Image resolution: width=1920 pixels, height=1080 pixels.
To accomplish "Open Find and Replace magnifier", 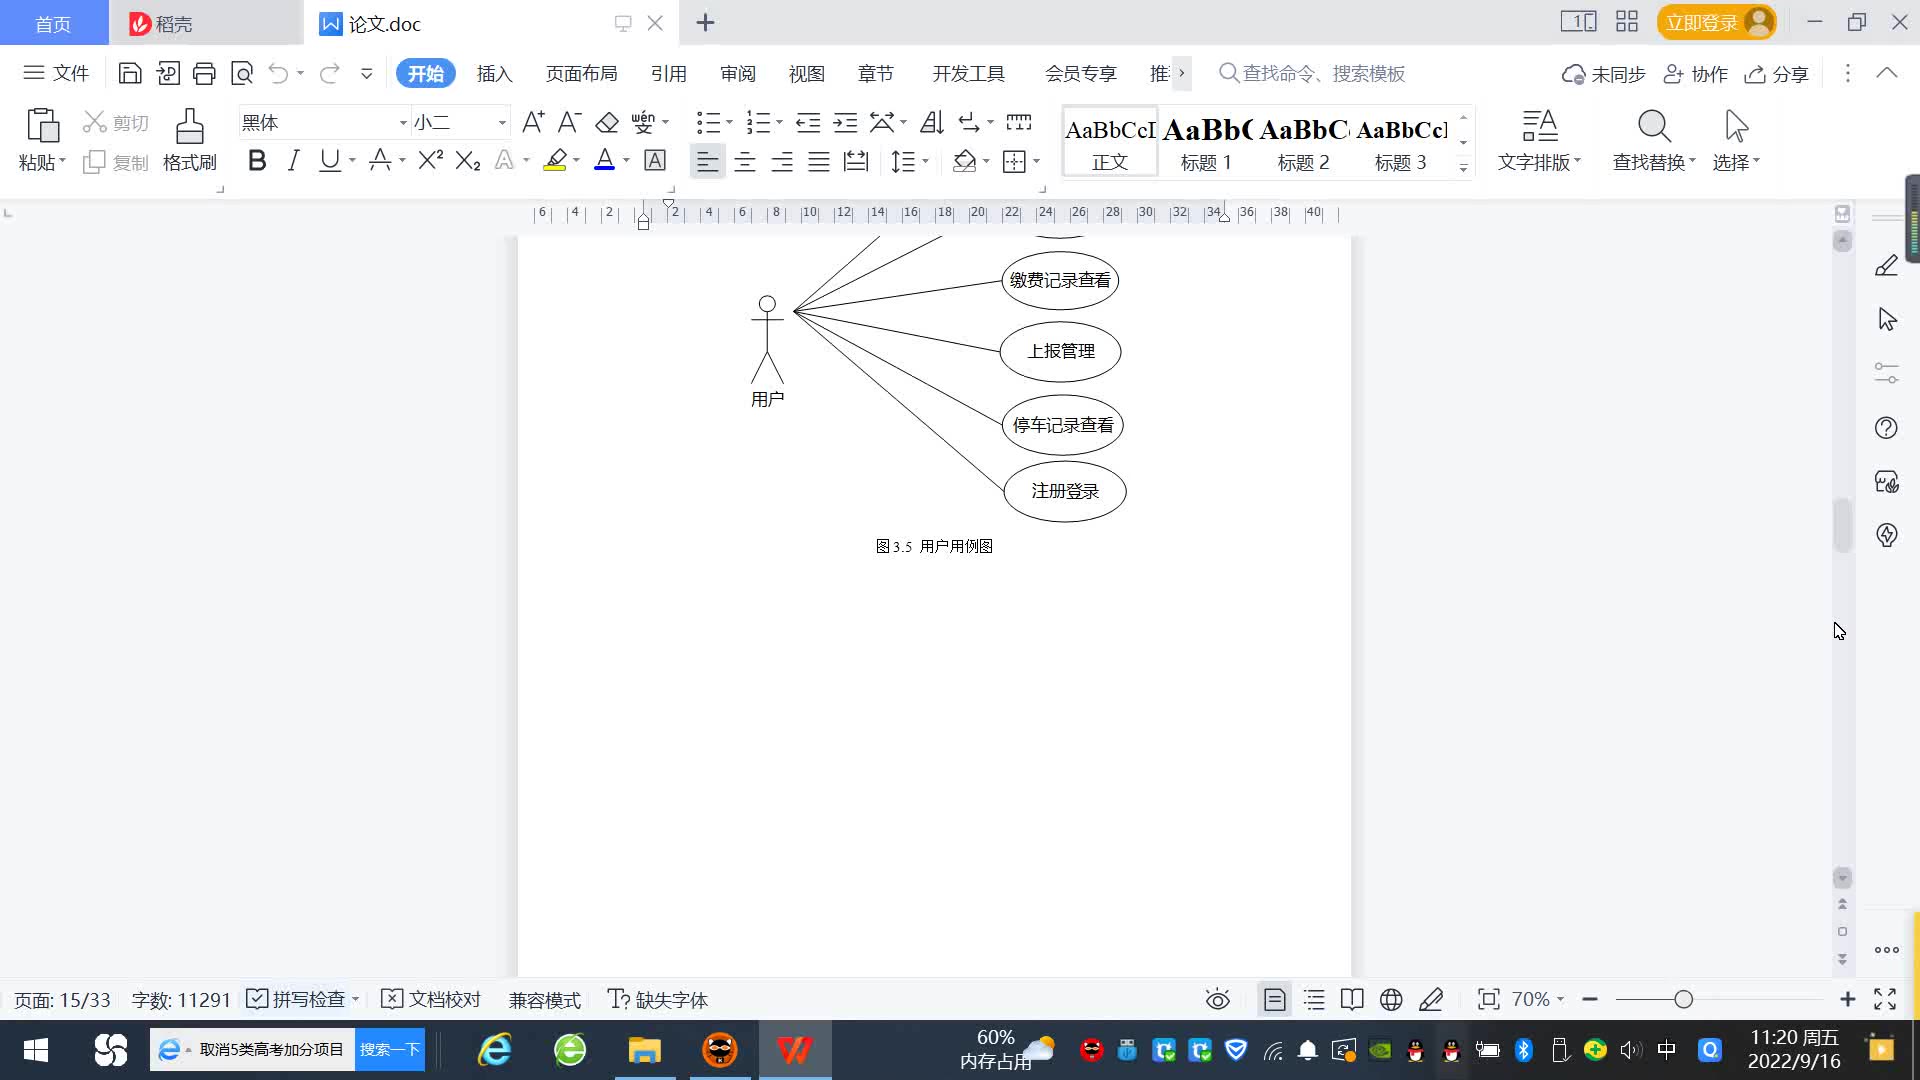I will point(1654,127).
